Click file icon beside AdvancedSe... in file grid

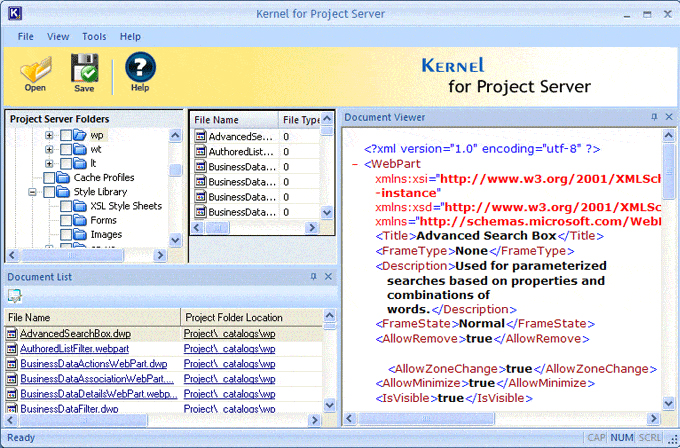point(200,136)
